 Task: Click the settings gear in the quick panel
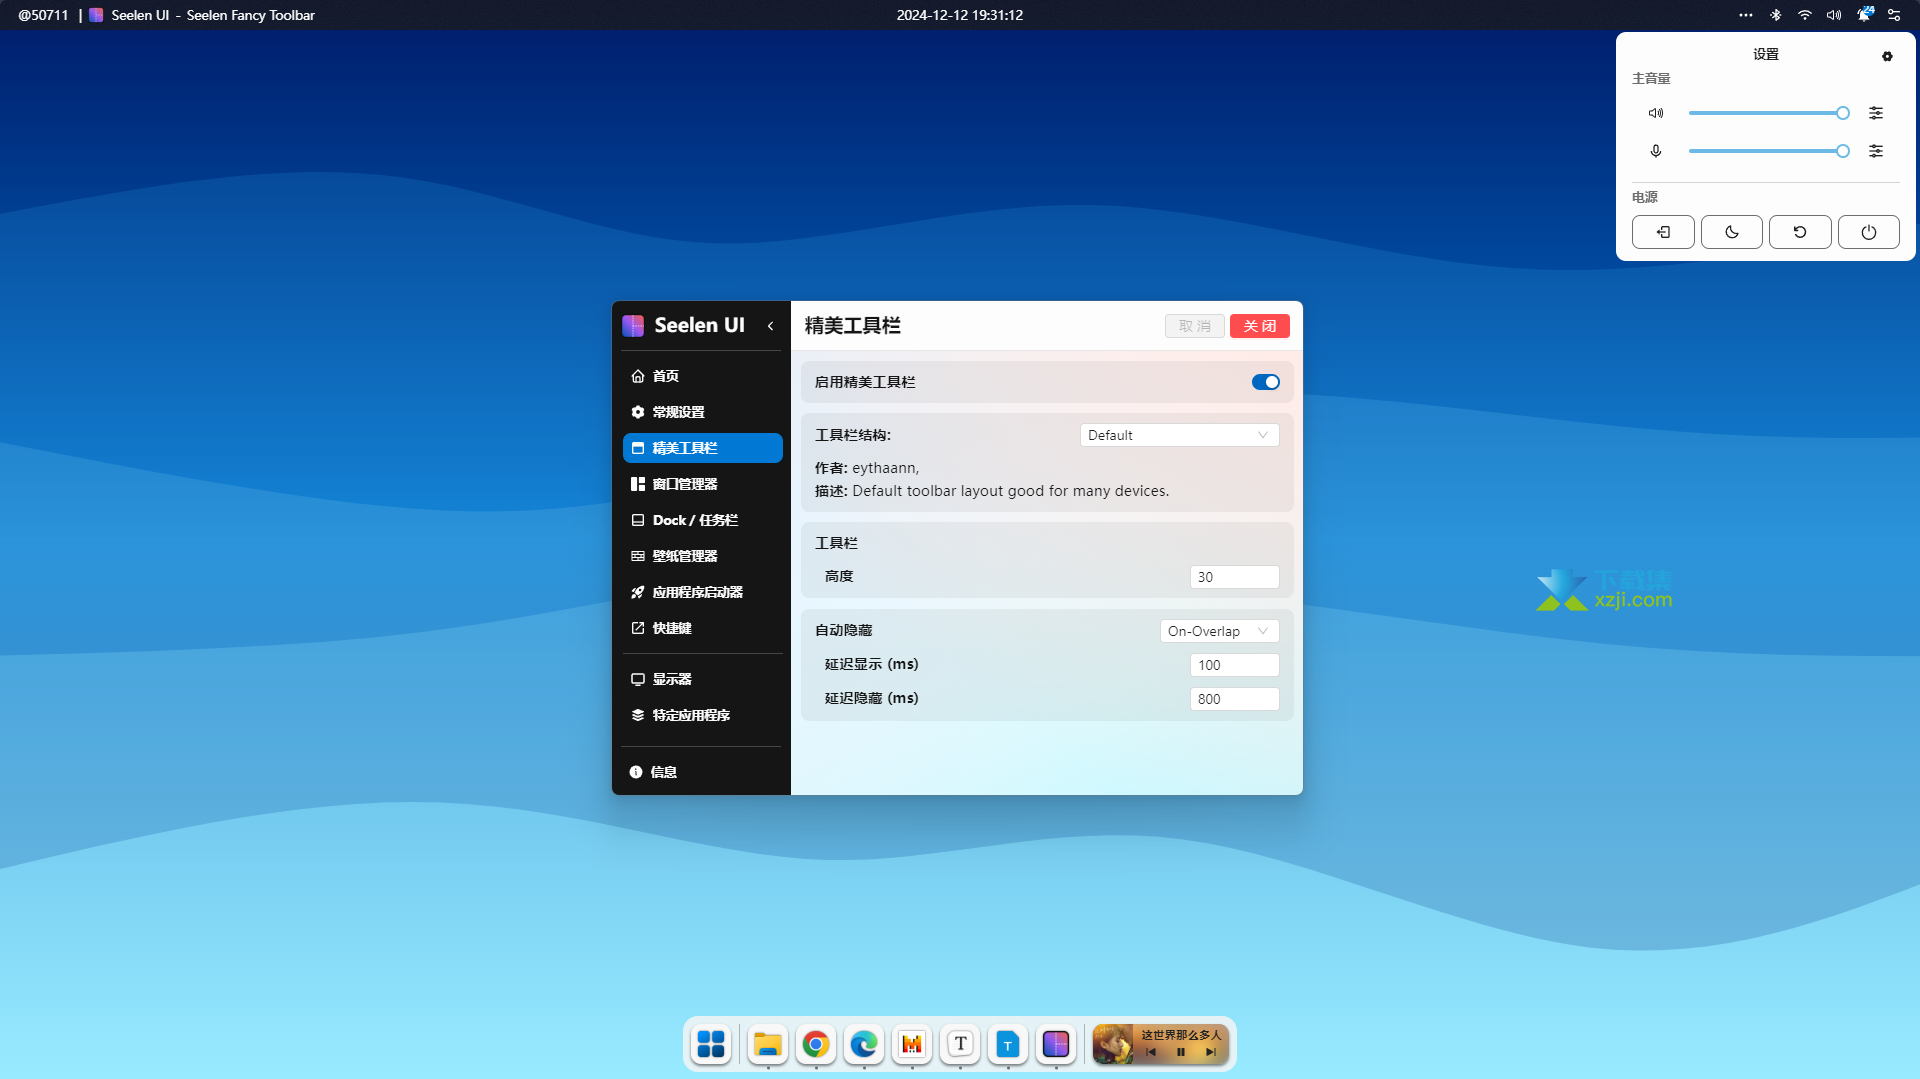[x=1887, y=57]
